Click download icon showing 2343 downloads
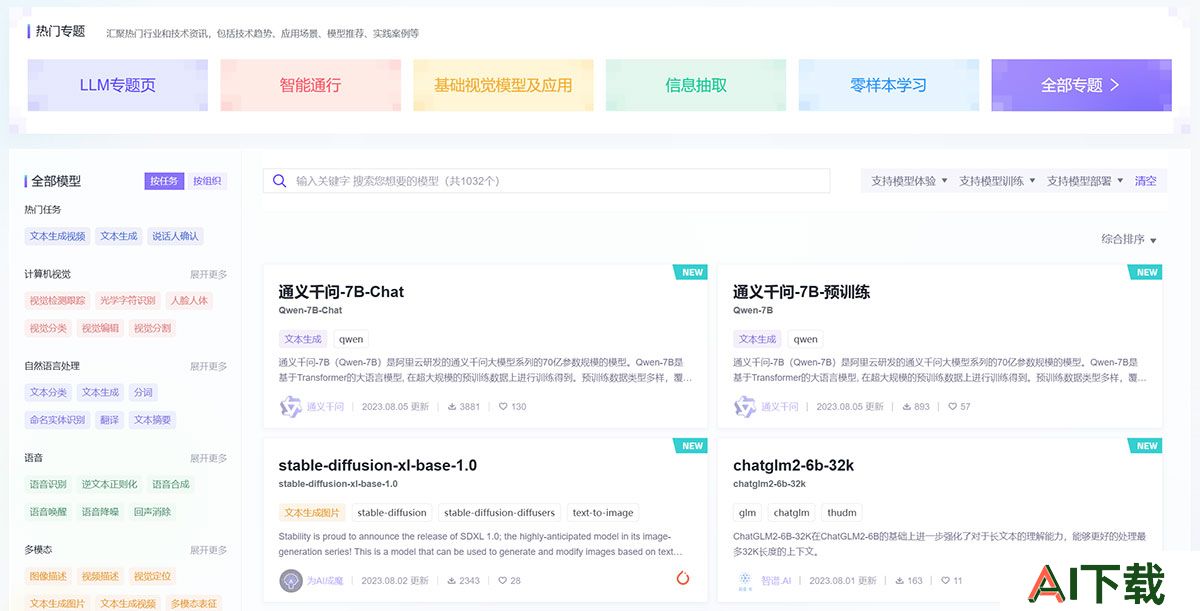 pyautogui.click(x=452, y=580)
